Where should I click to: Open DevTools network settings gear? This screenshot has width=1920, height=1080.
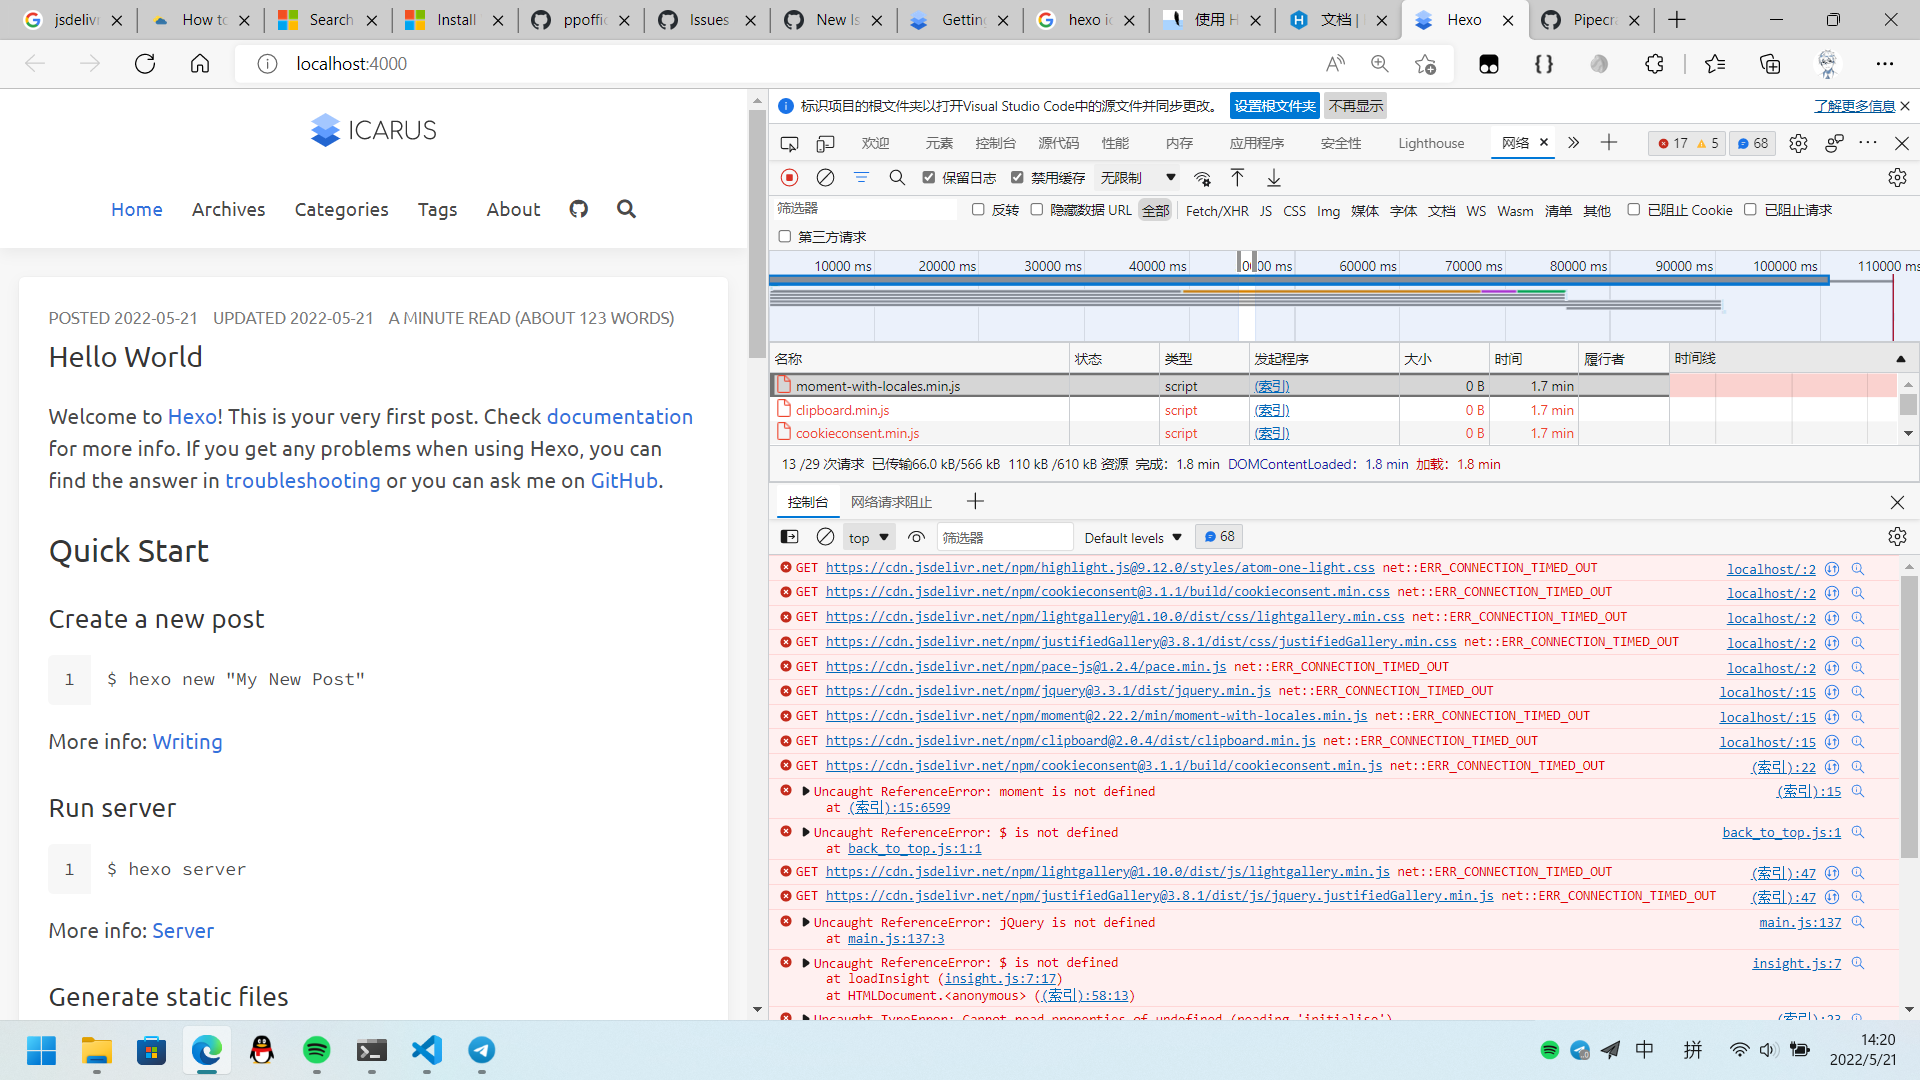coord(1898,177)
